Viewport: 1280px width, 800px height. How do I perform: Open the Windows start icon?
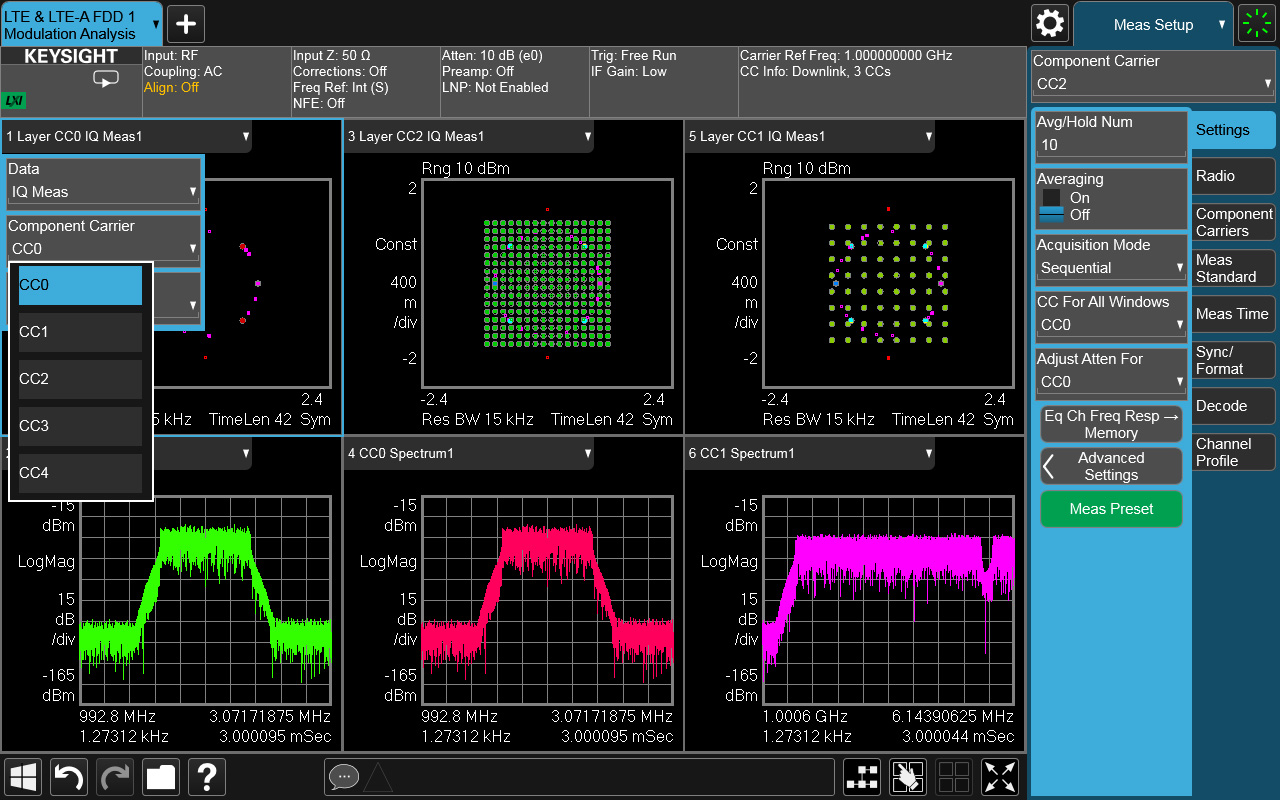pos(23,777)
